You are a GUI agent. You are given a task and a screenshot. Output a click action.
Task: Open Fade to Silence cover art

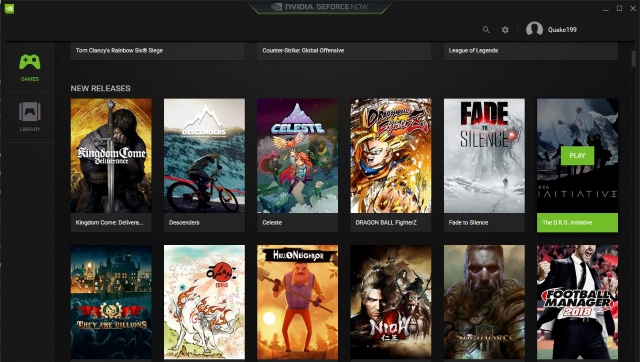pyautogui.click(x=484, y=155)
